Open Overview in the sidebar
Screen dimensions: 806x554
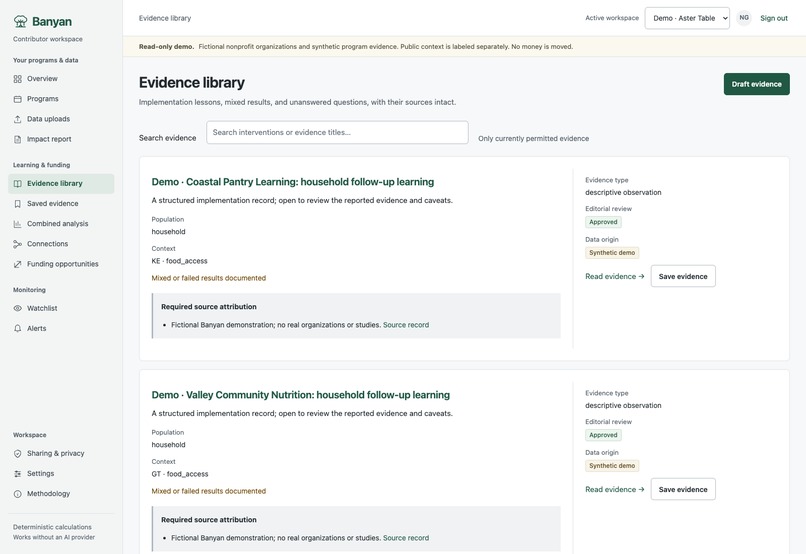click(x=61, y=79)
